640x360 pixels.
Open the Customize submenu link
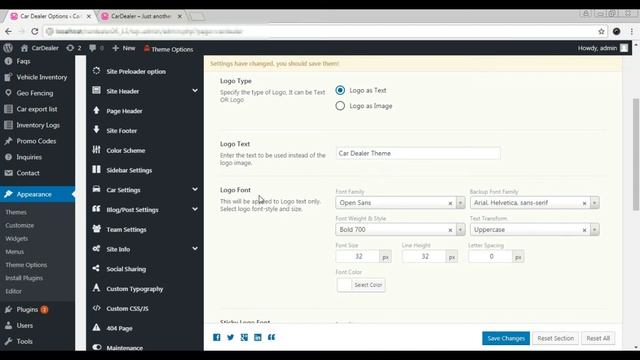(20, 225)
